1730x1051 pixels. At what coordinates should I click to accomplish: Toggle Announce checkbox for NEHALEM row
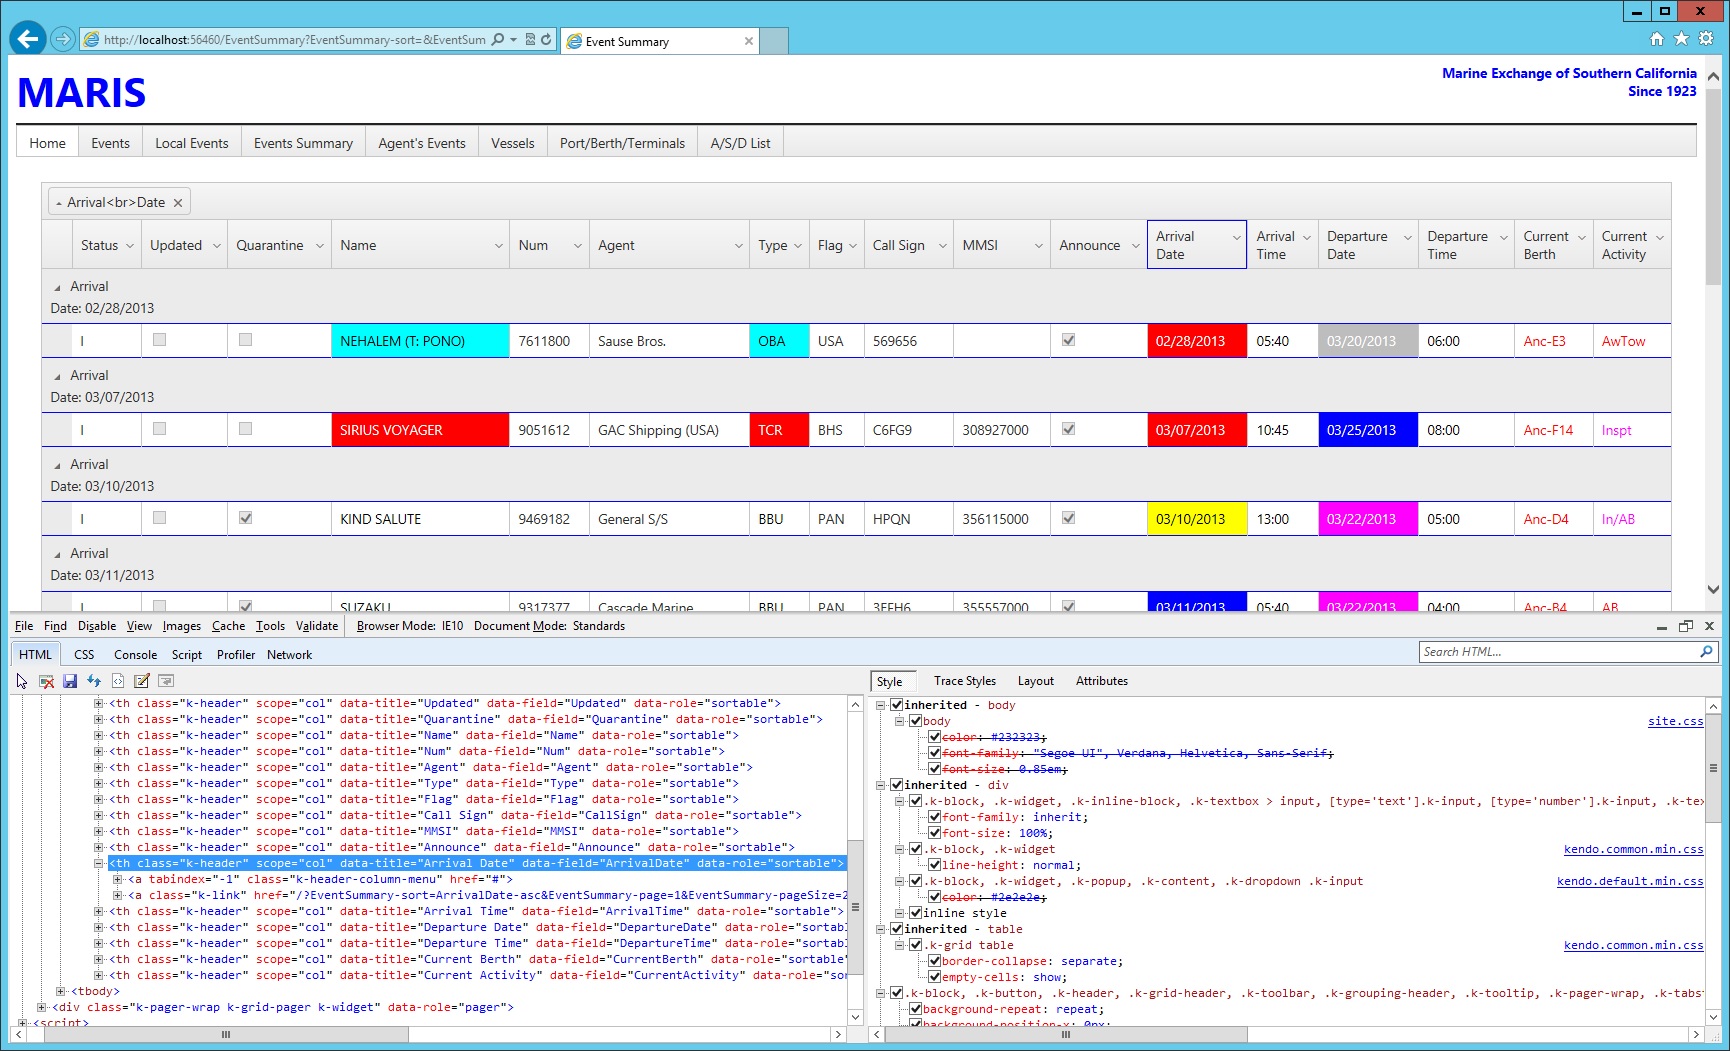[x=1068, y=340]
